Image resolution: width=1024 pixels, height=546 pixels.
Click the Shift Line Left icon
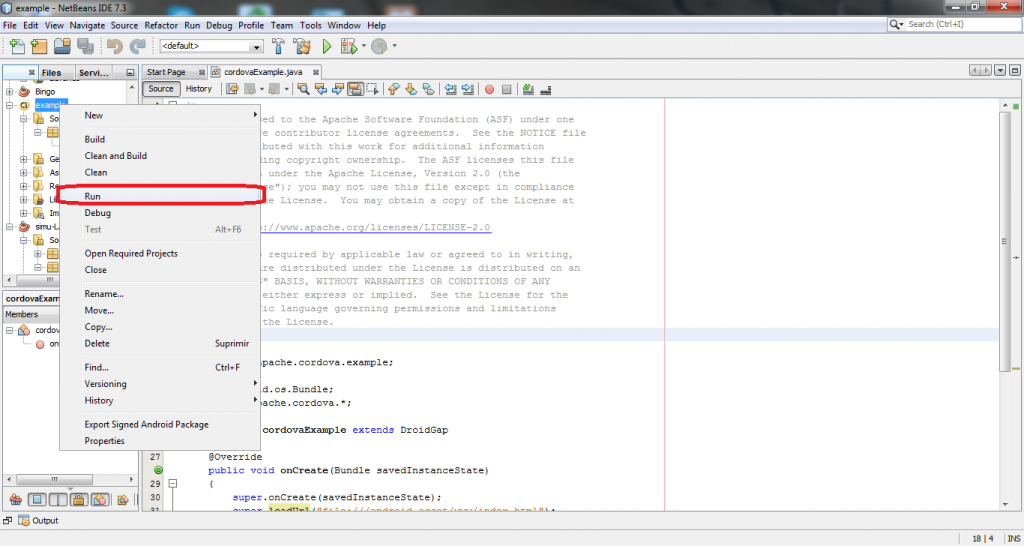coord(451,89)
